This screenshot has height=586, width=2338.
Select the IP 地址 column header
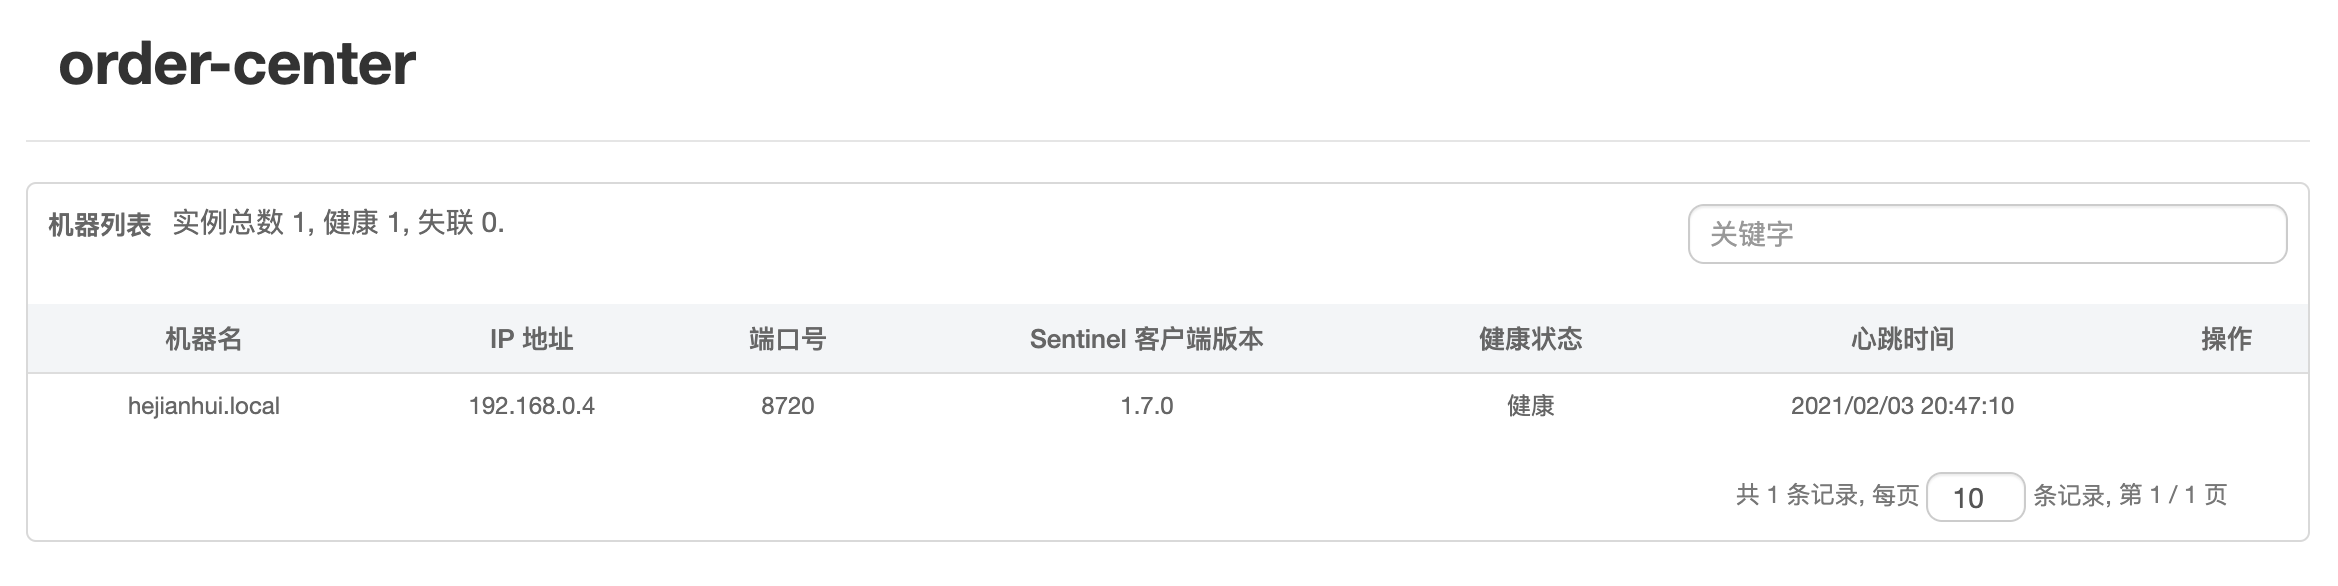point(531,339)
